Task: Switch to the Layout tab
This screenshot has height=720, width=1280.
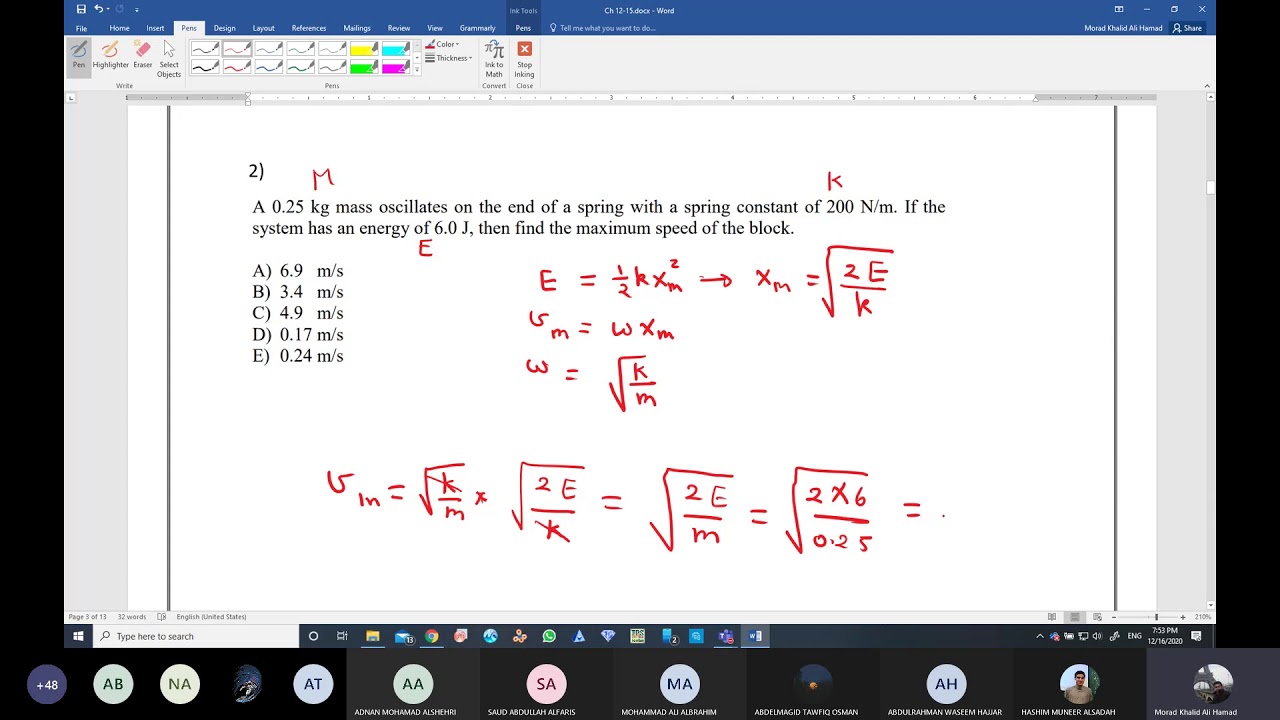Action: [x=263, y=28]
